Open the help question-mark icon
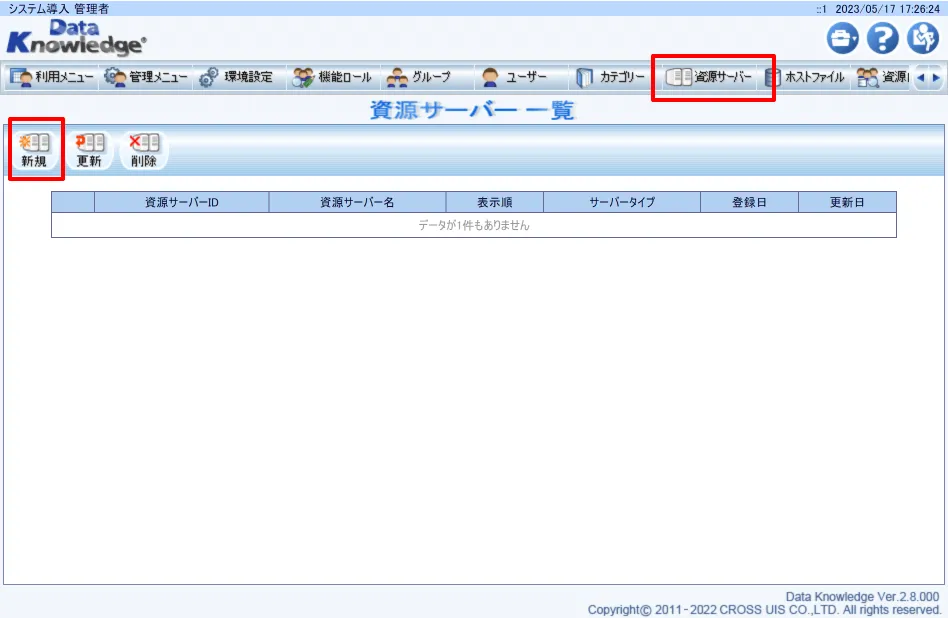 click(882, 38)
